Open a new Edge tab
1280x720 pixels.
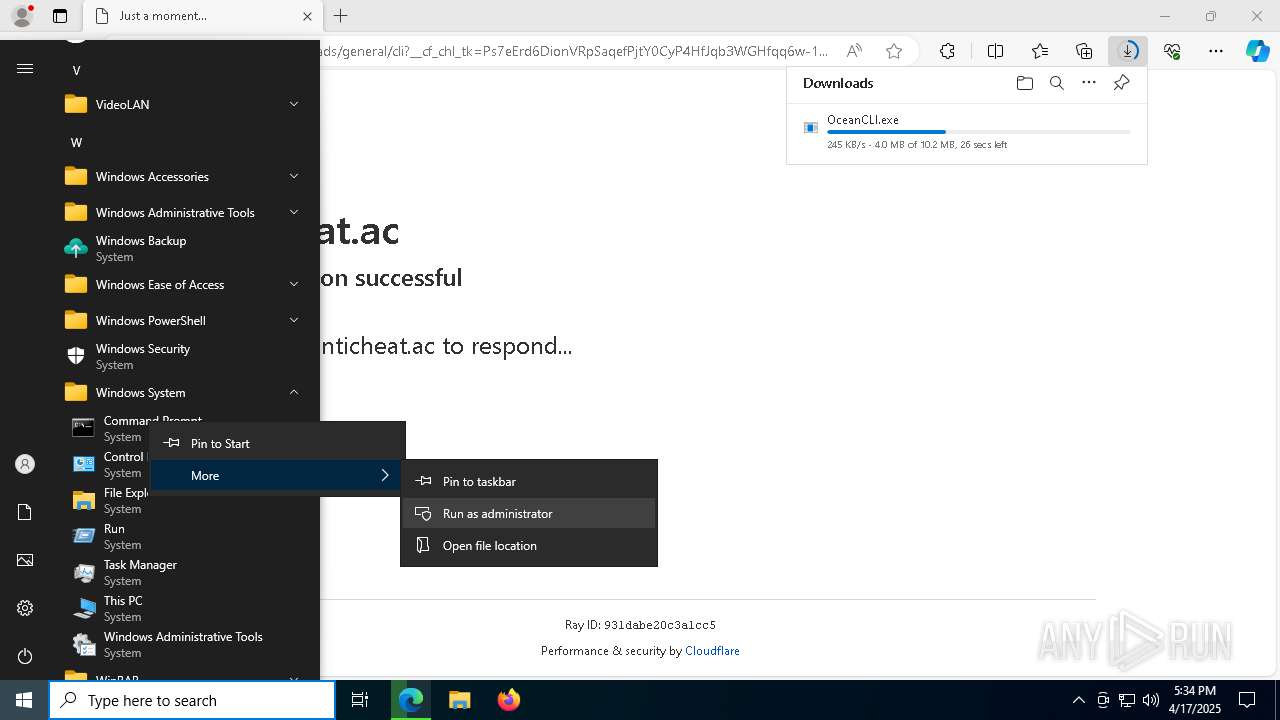tap(341, 16)
